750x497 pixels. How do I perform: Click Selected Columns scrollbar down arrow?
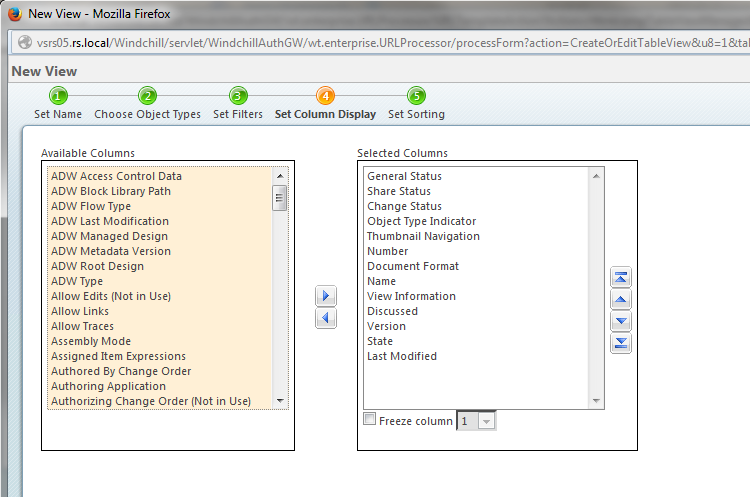point(596,400)
